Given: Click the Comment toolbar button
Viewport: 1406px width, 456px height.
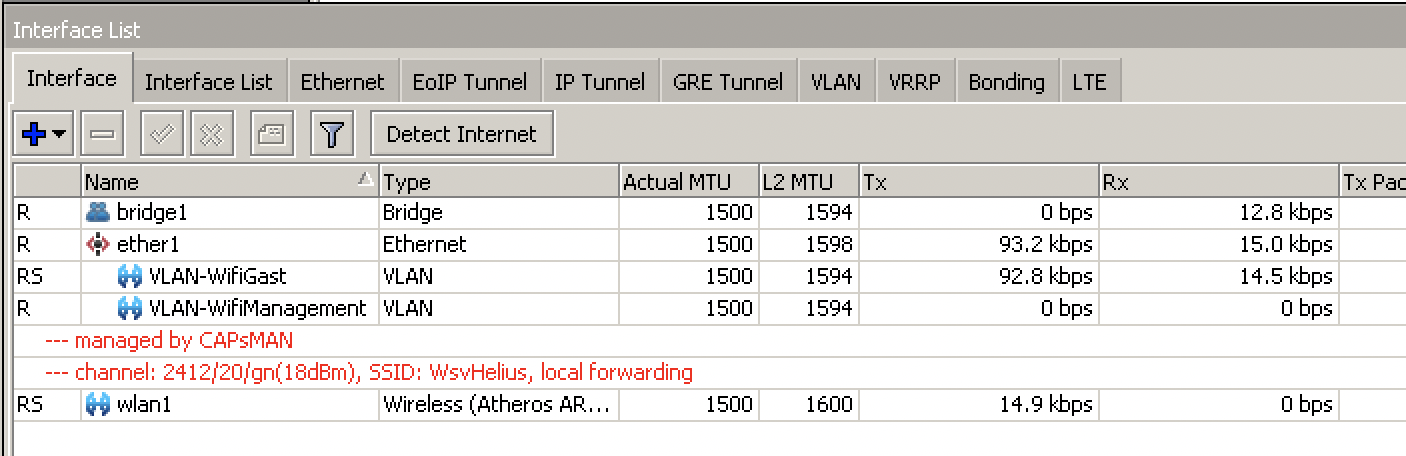Looking at the screenshot, I should point(271,134).
